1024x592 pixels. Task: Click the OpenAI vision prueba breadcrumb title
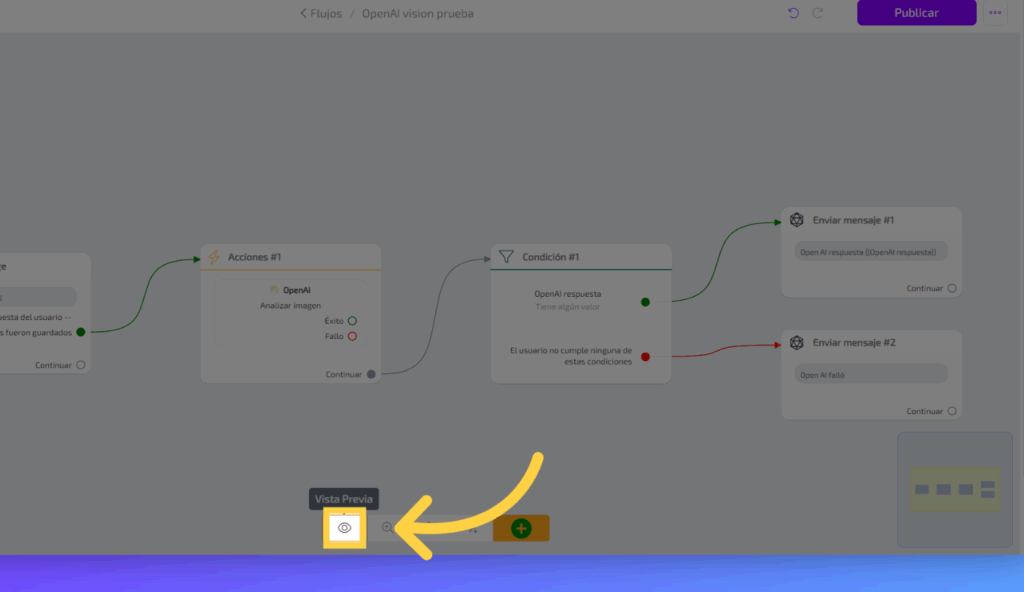point(418,14)
